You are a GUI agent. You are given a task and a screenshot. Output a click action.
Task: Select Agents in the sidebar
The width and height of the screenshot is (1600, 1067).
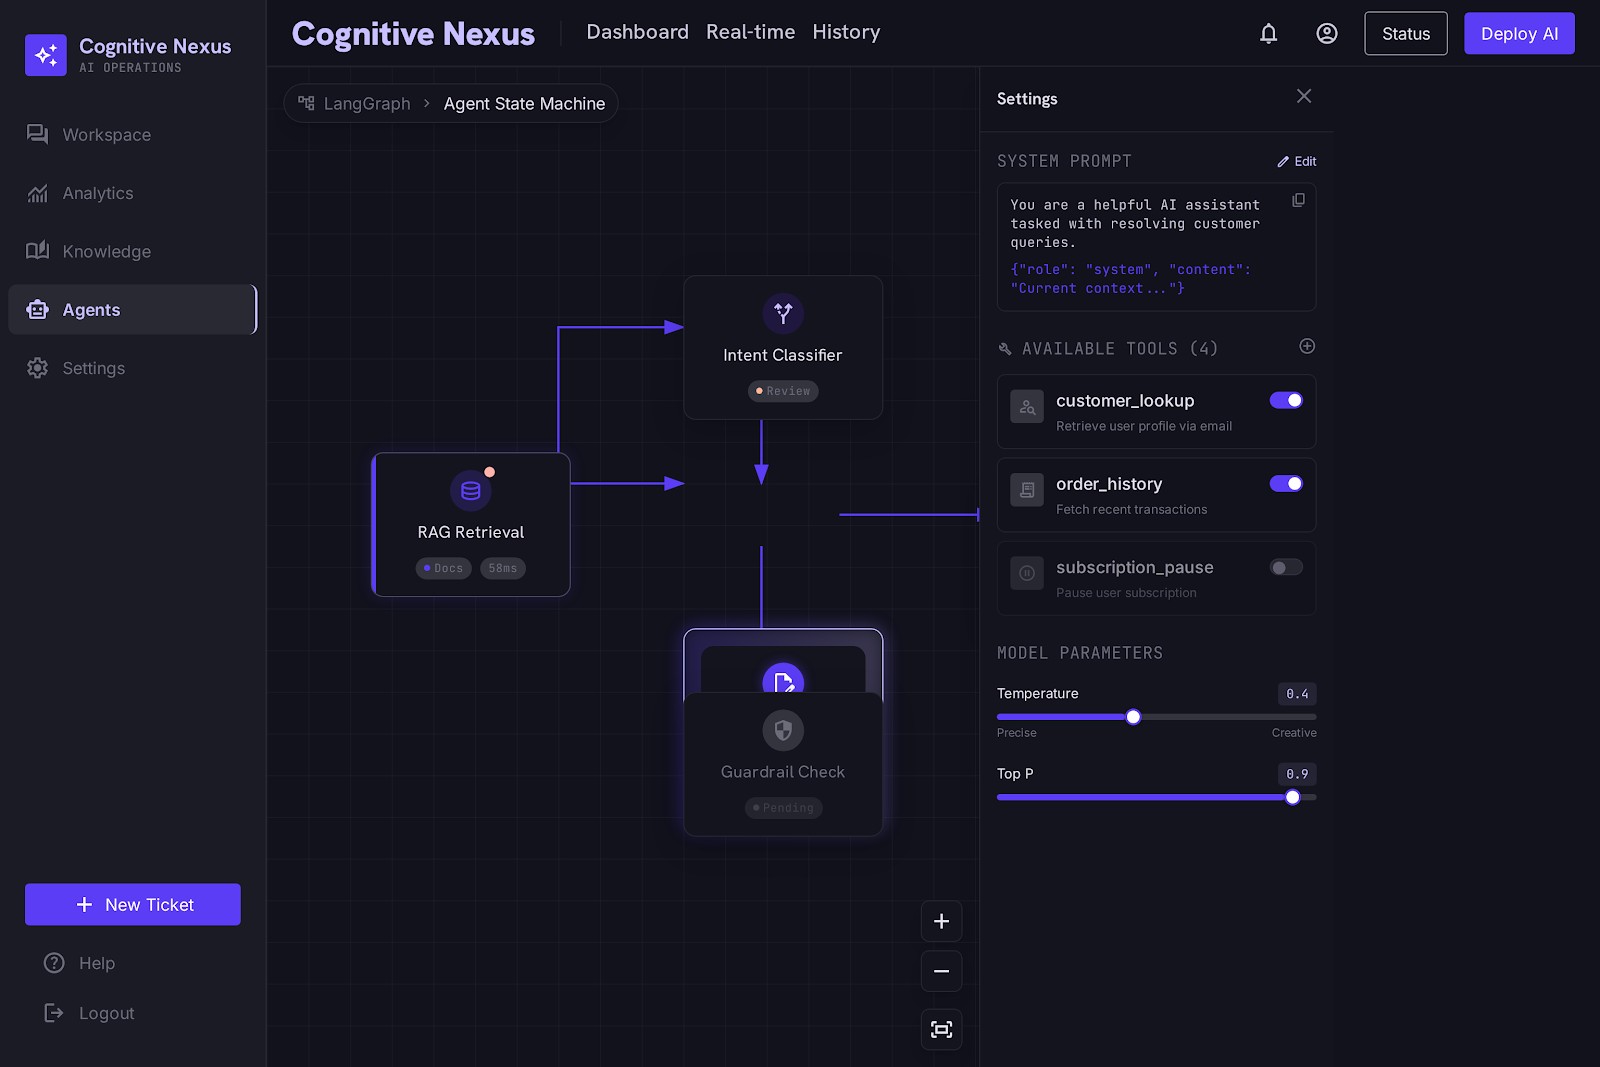(132, 310)
